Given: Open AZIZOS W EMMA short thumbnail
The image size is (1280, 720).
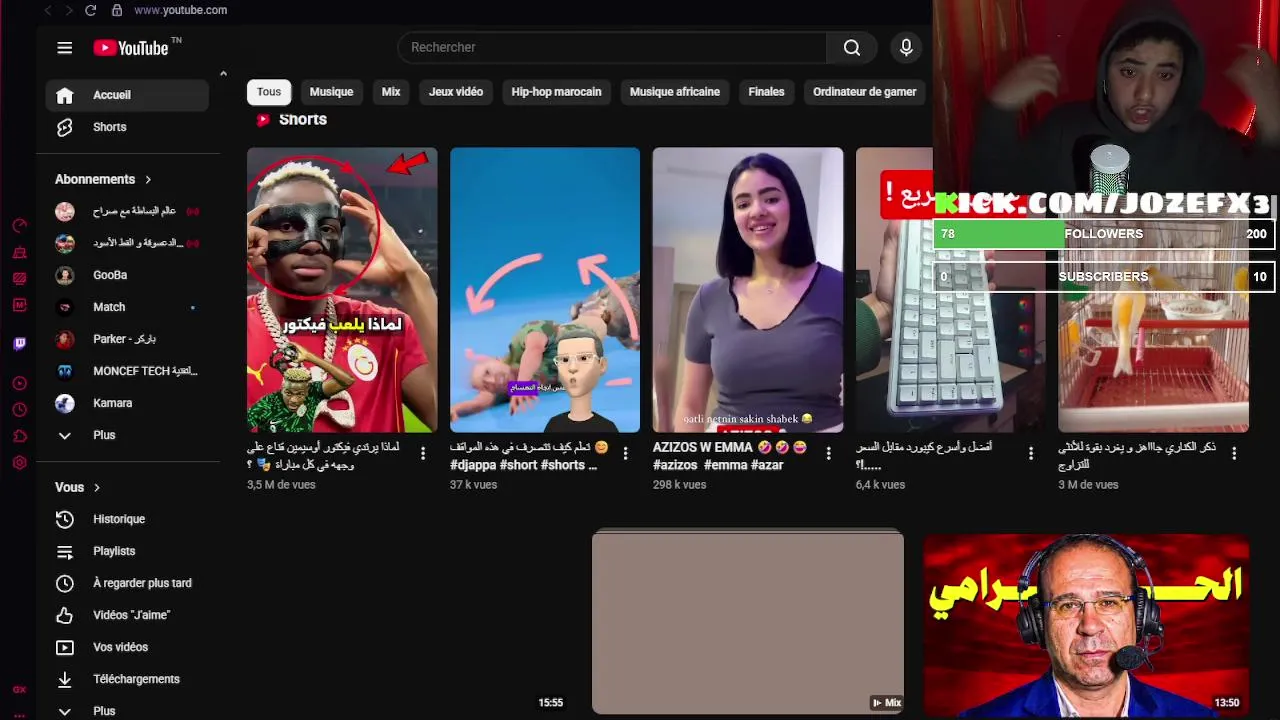Looking at the screenshot, I should [748, 290].
